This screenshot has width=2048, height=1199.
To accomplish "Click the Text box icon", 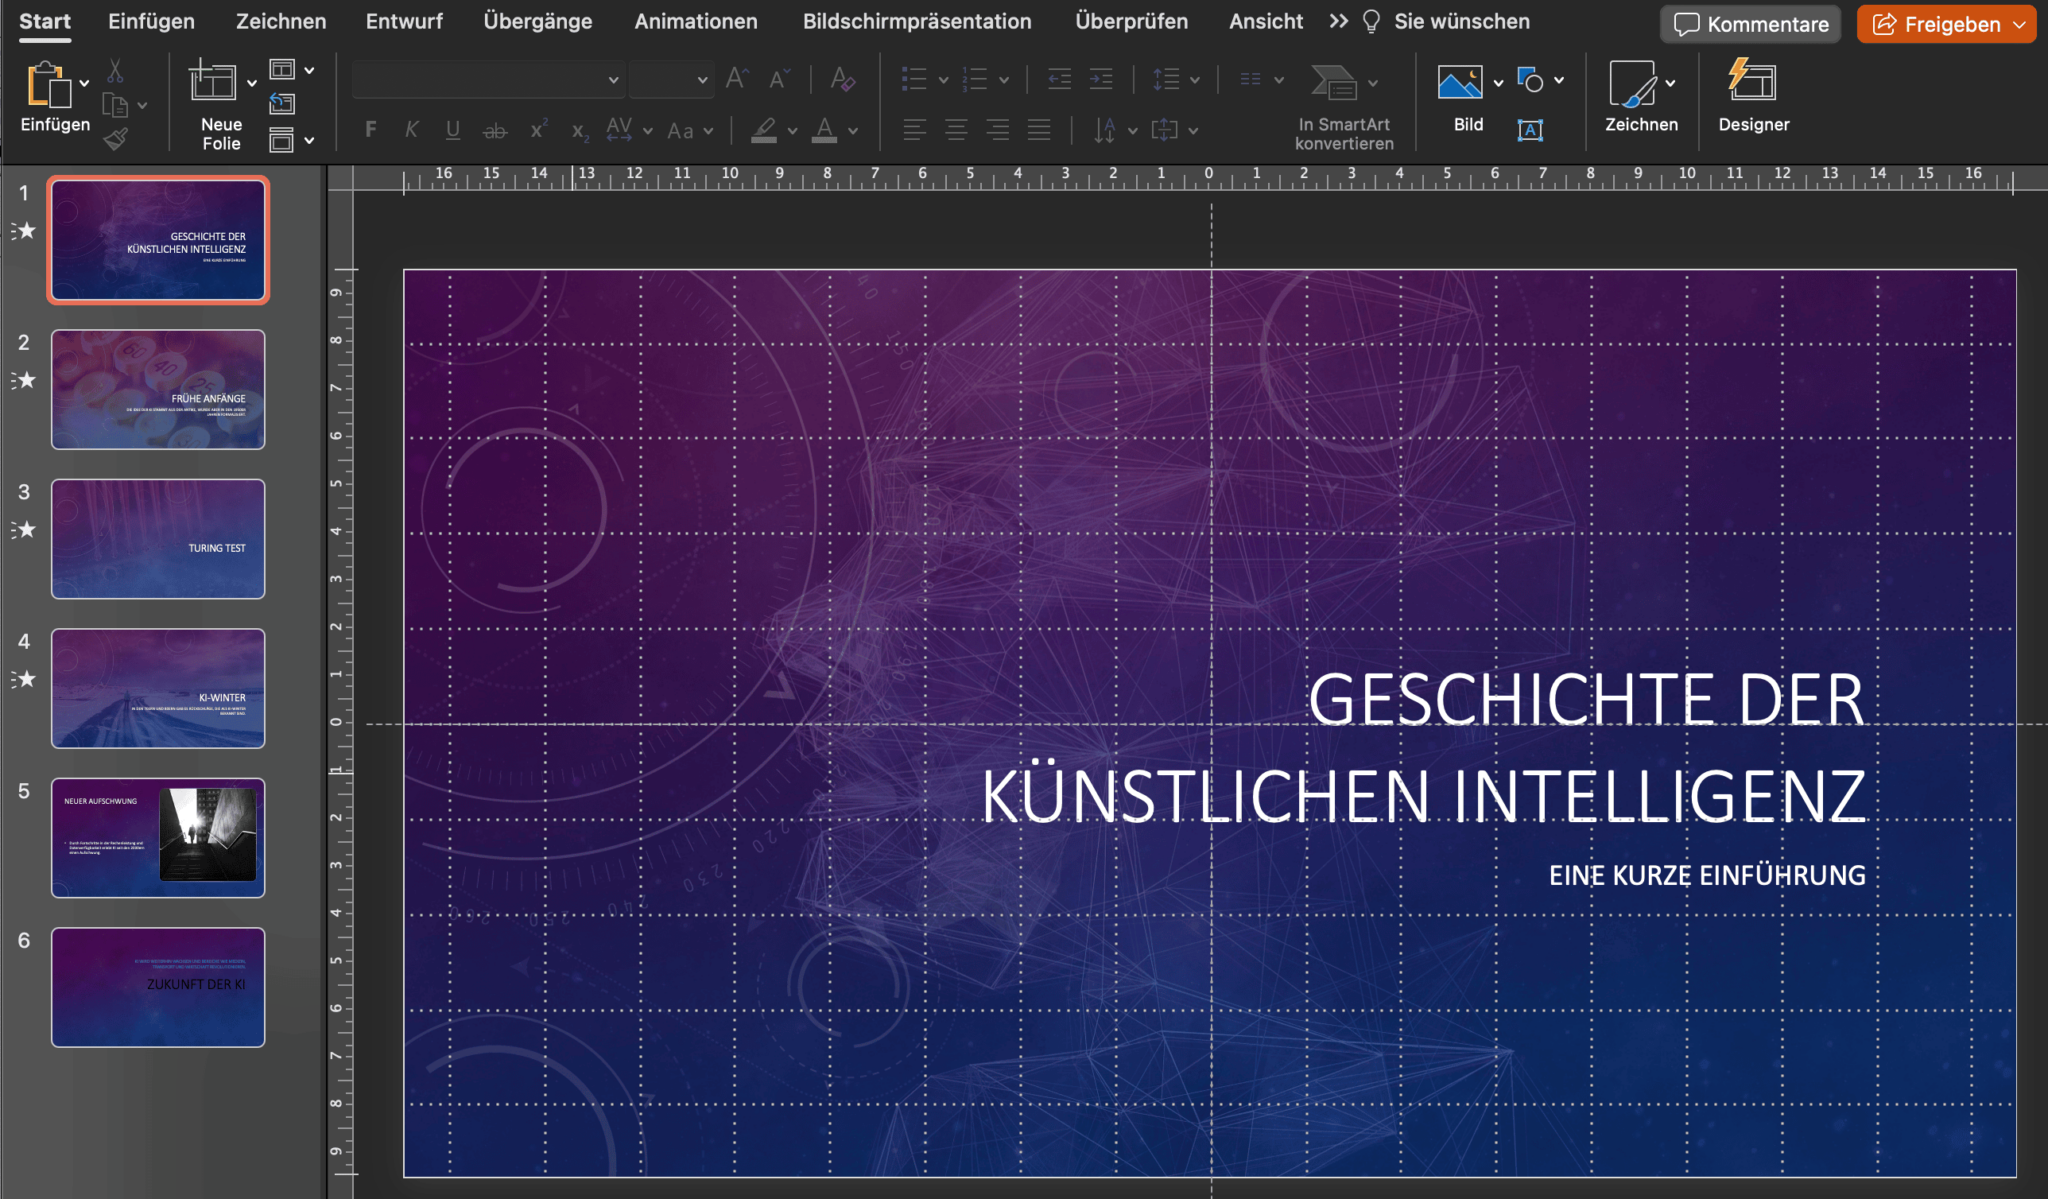I will pos(1530,129).
